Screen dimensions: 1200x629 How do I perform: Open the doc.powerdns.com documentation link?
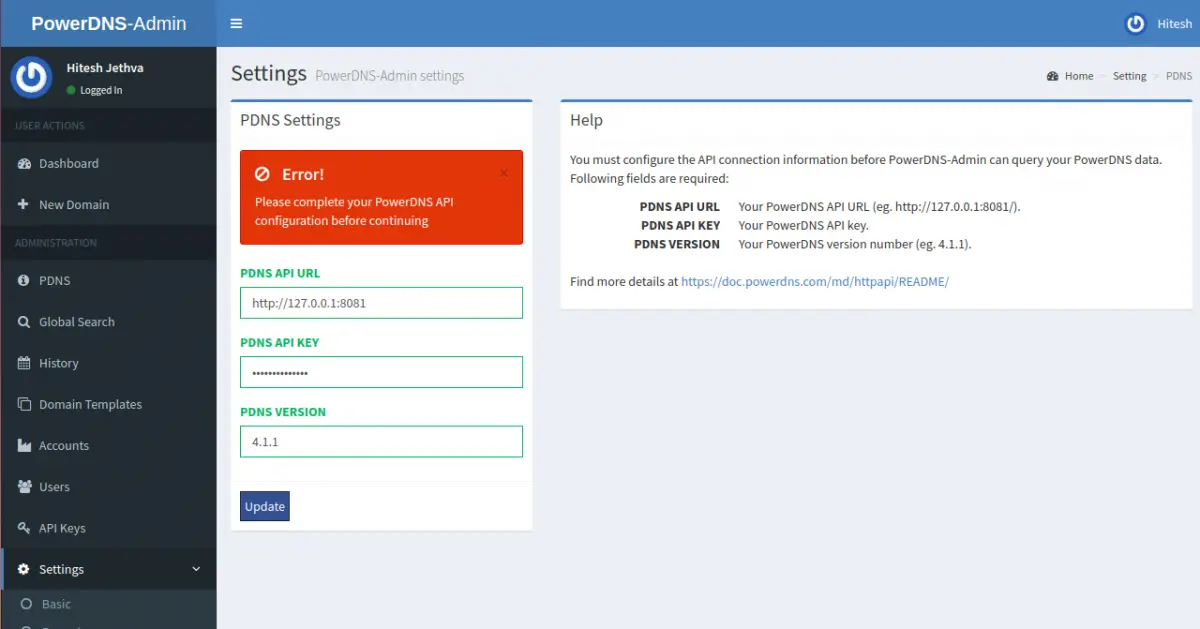pos(814,281)
